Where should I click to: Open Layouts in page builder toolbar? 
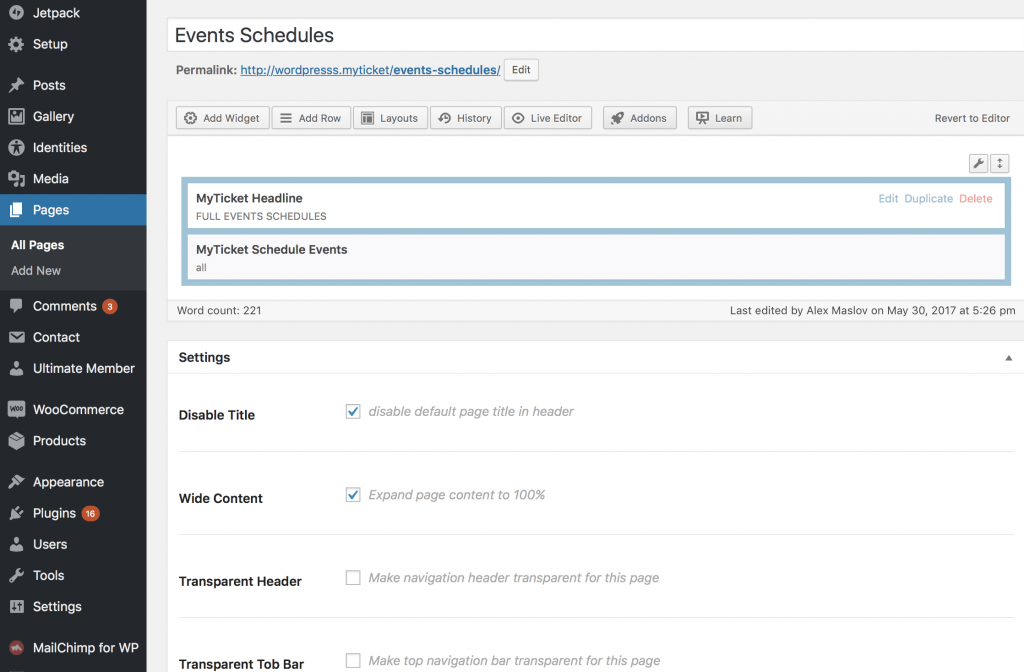pyautogui.click(x=390, y=118)
